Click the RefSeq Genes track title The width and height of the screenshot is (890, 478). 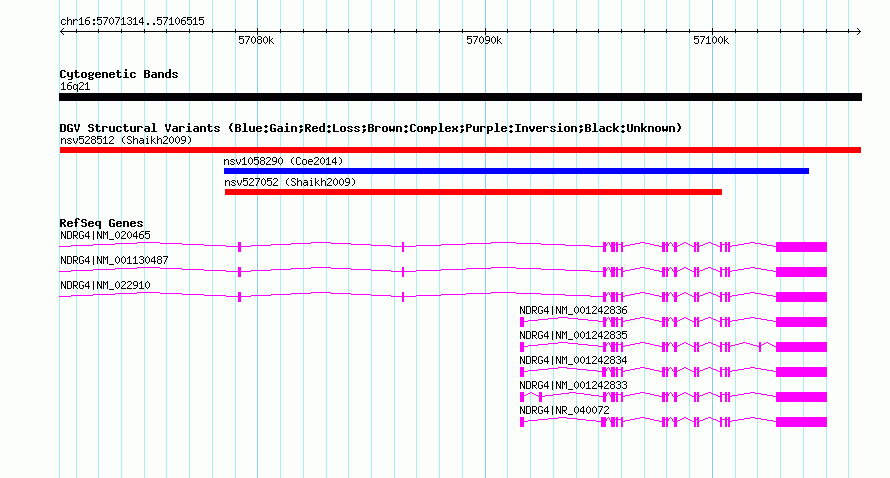[x=102, y=223]
